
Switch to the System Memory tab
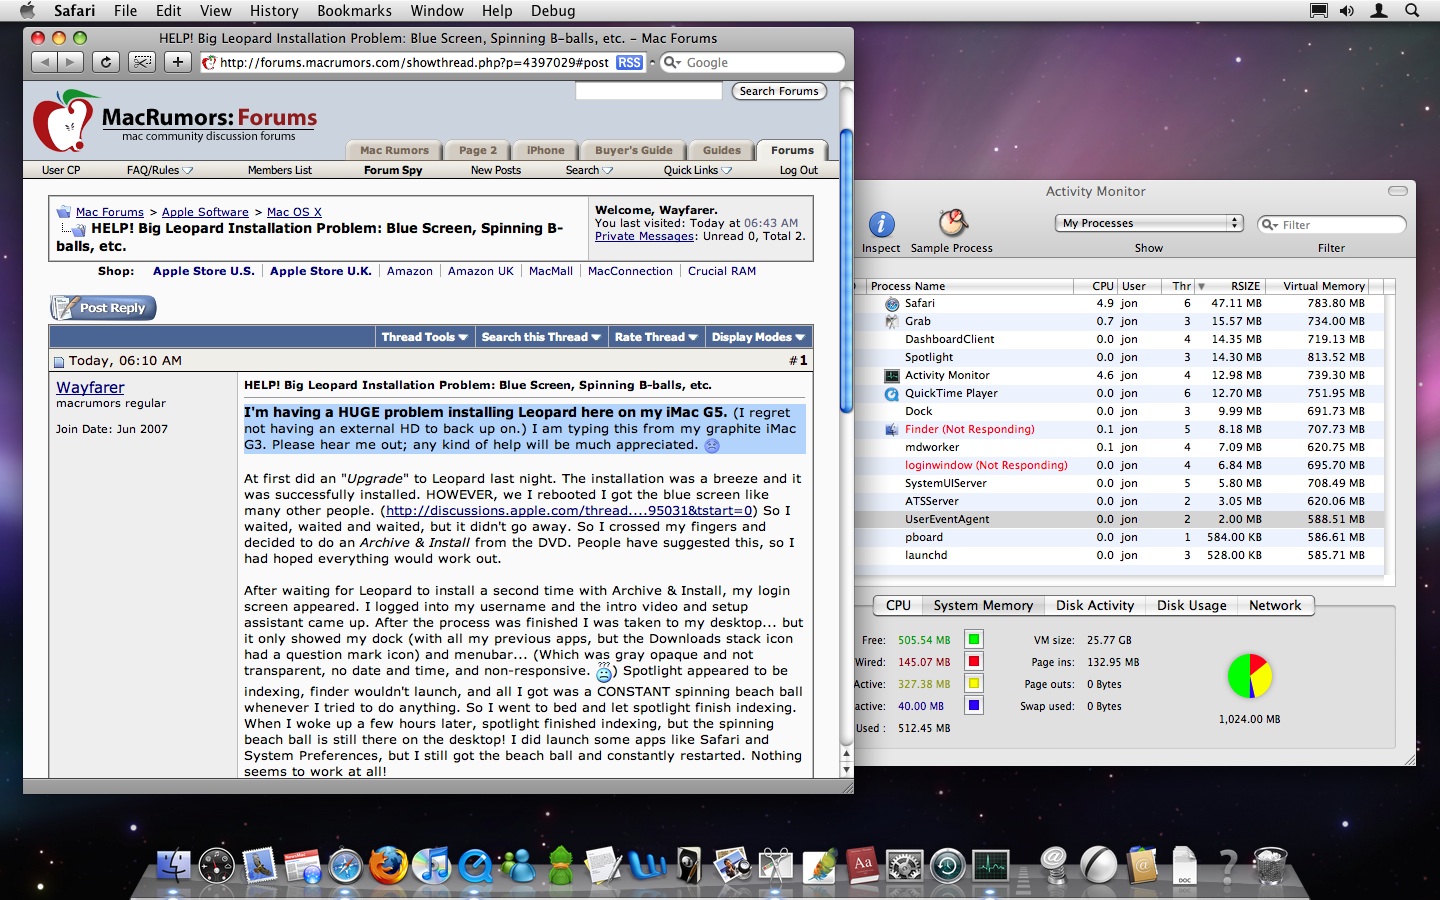[983, 605]
